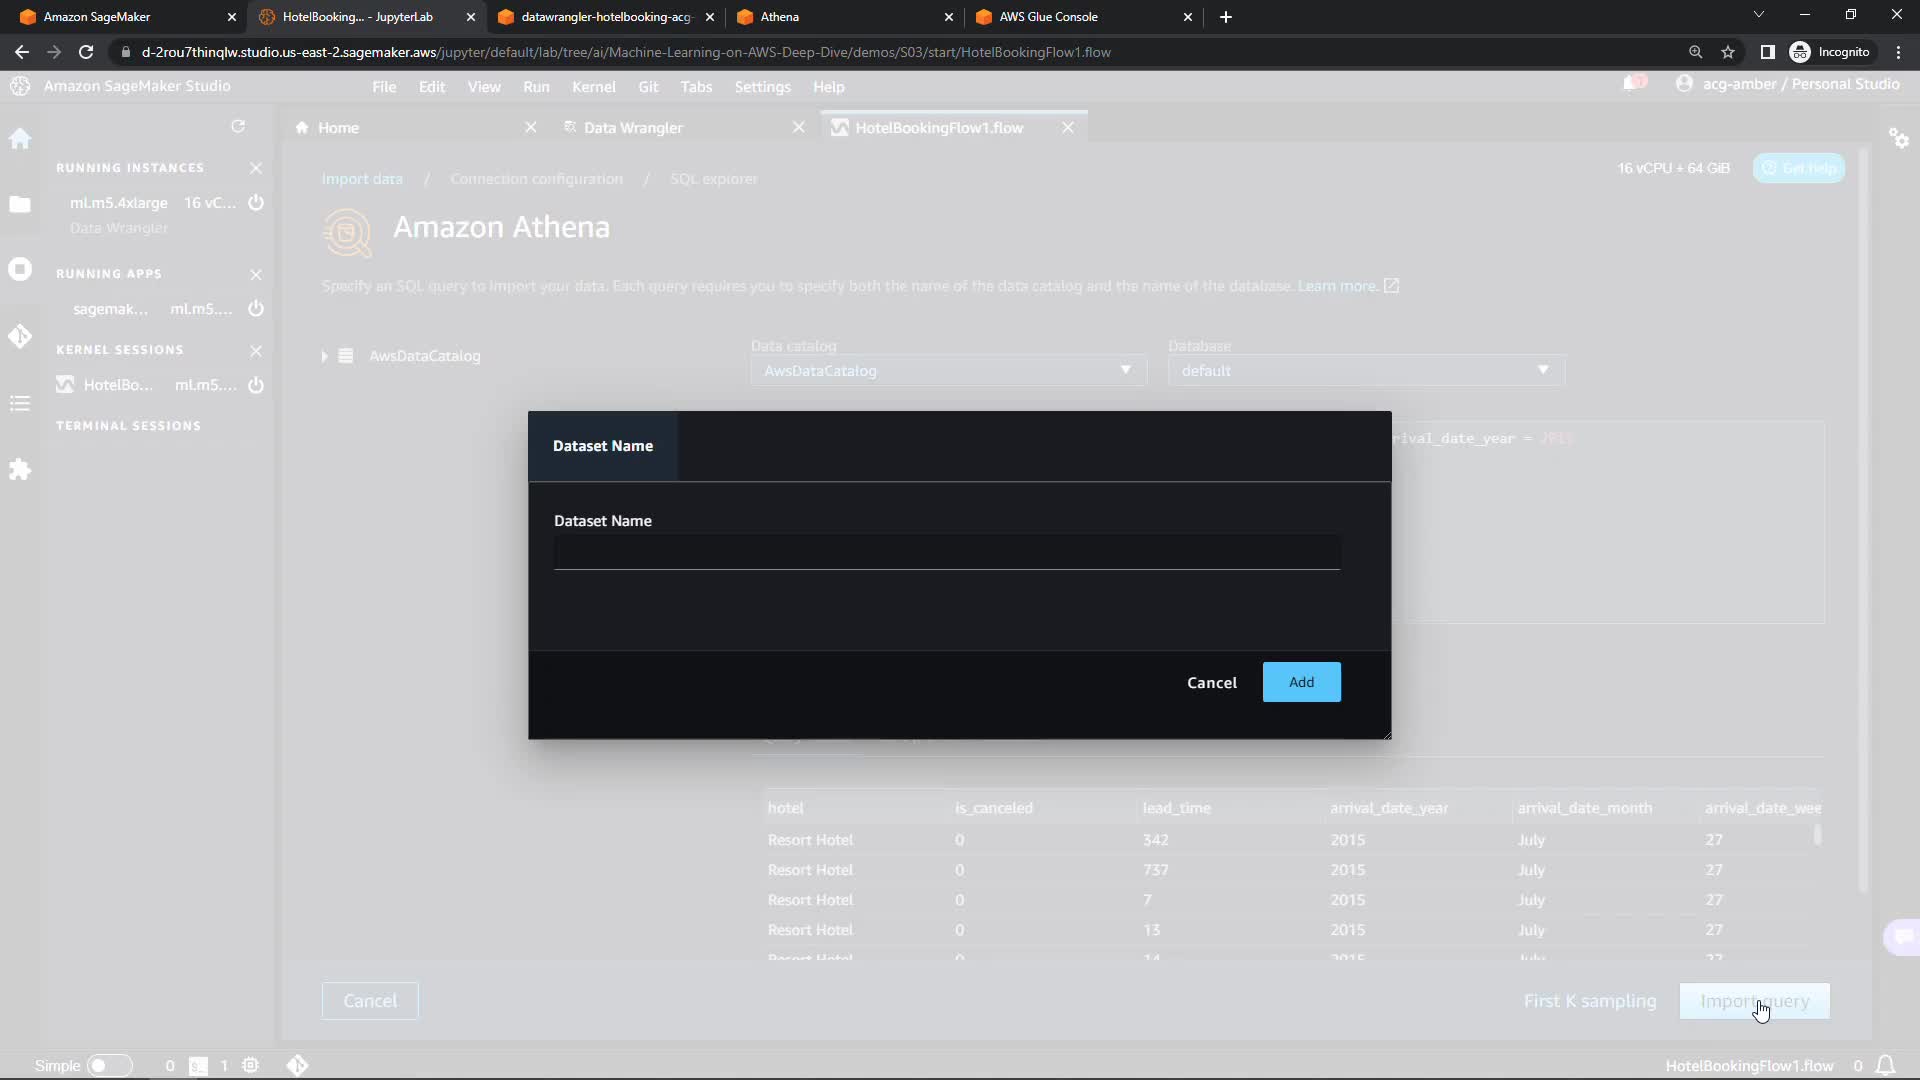Click the Git icon in status bar
The width and height of the screenshot is (1920, 1080).
(298, 1066)
